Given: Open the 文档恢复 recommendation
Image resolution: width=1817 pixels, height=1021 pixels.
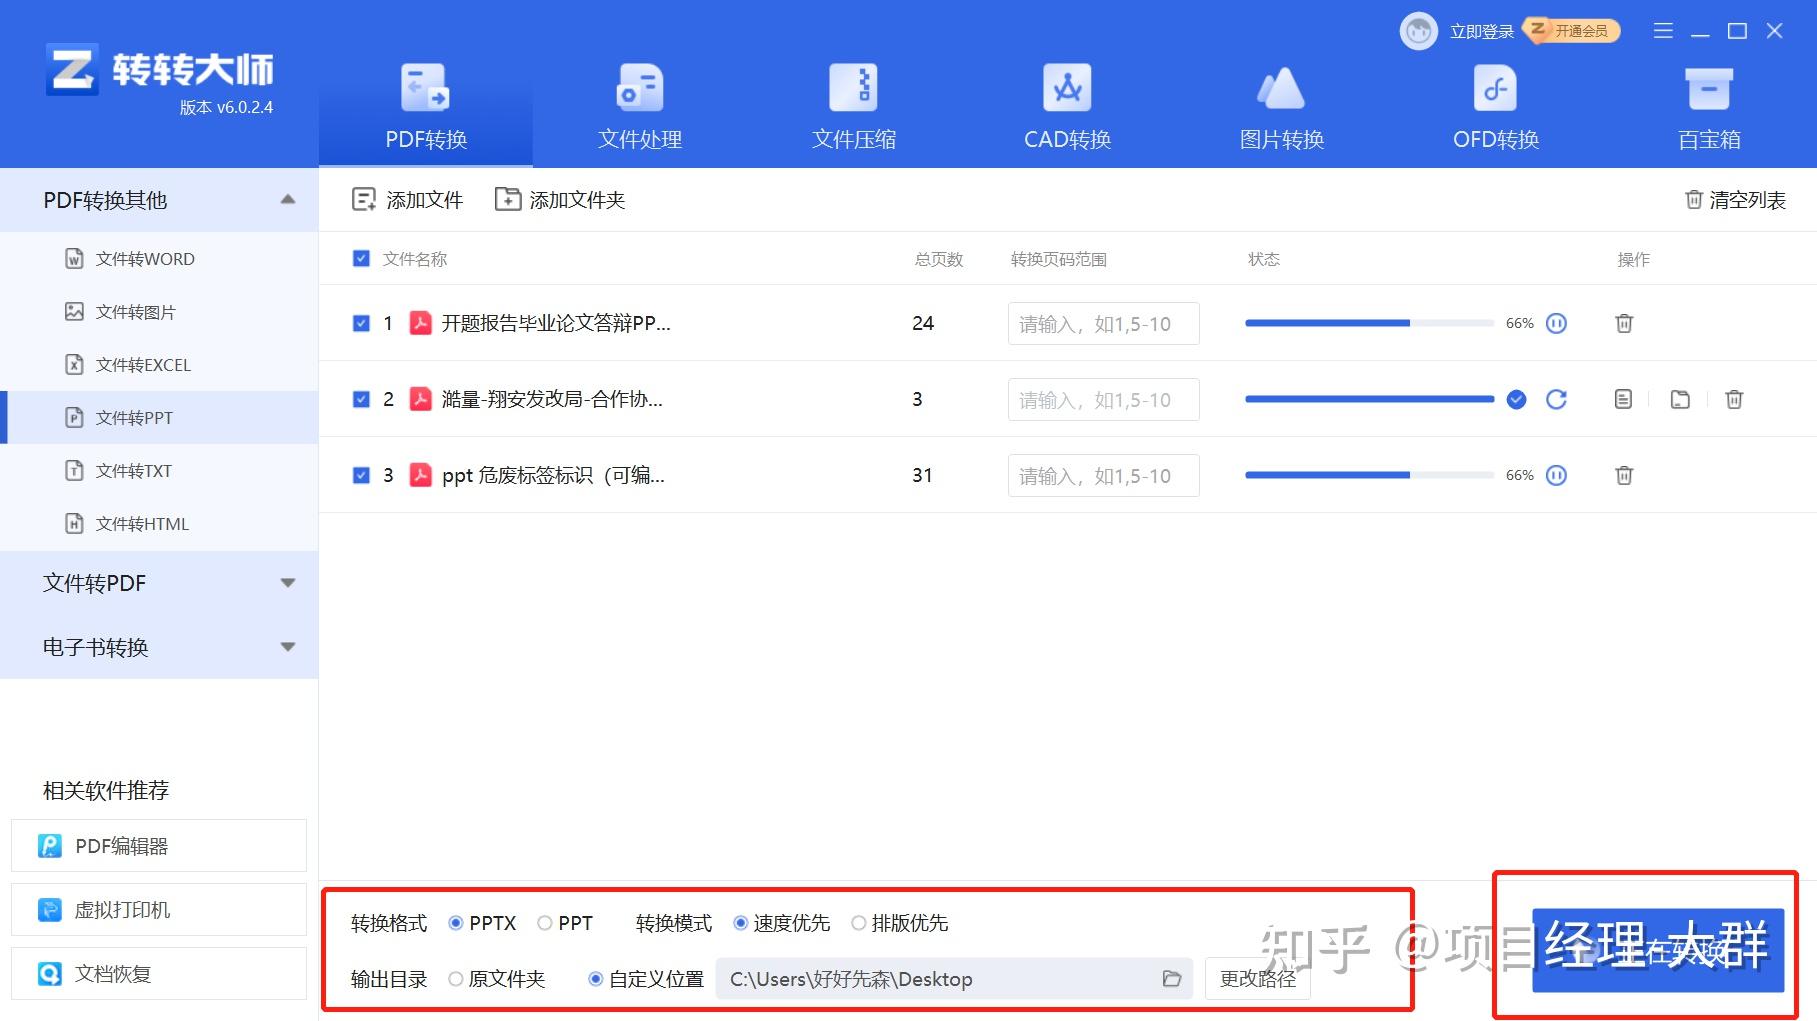Looking at the screenshot, I should pyautogui.click(x=159, y=974).
